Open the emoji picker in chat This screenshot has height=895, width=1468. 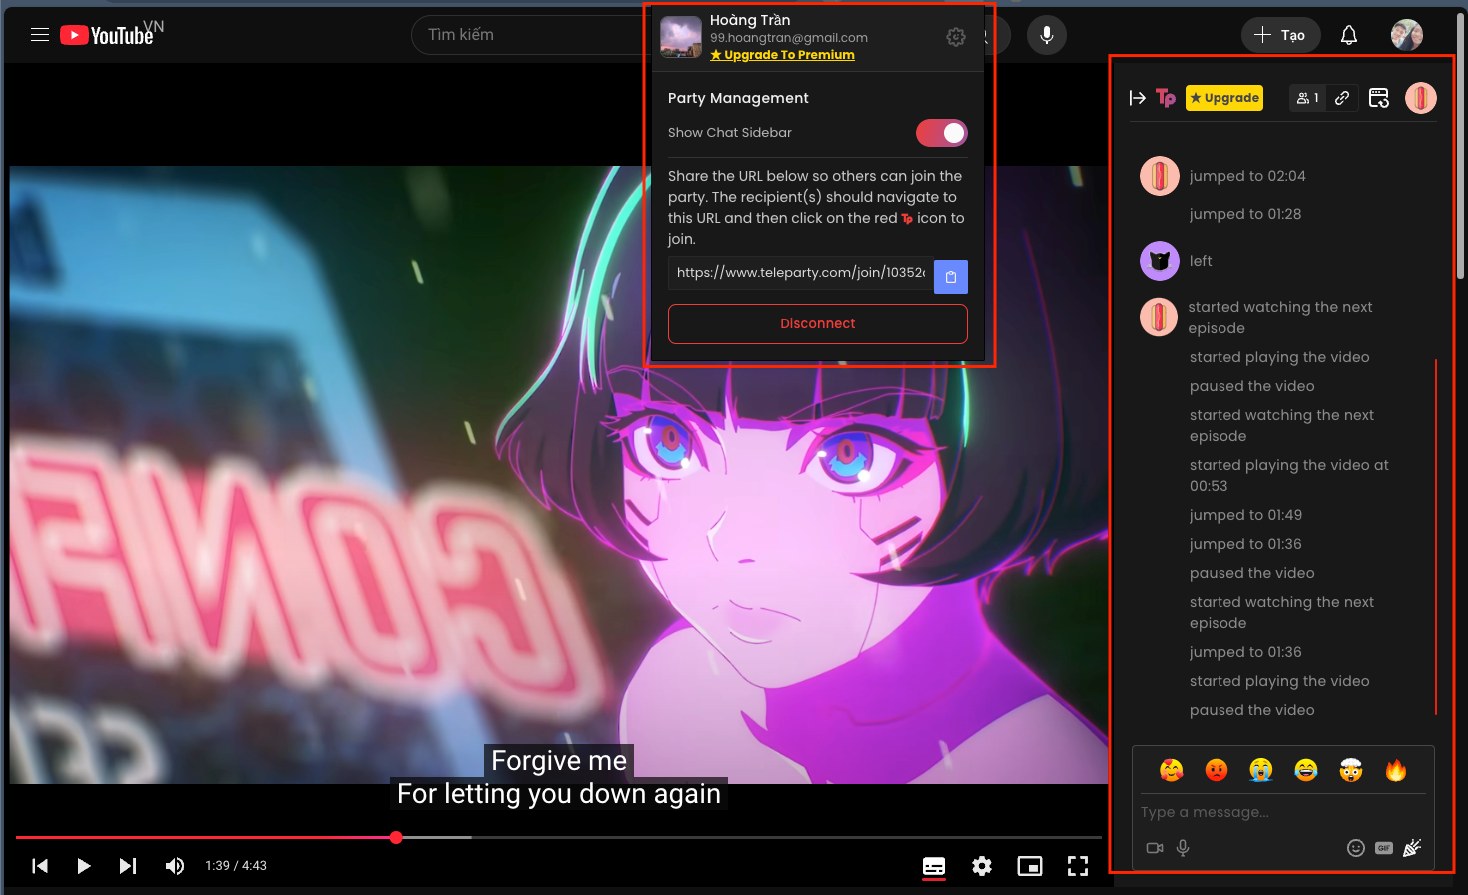pyautogui.click(x=1356, y=848)
